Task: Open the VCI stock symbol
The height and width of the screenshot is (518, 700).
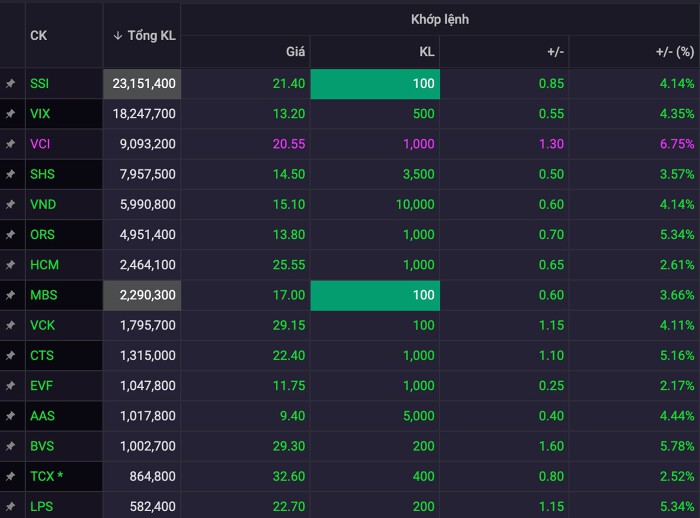Action: click(x=40, y=144)
